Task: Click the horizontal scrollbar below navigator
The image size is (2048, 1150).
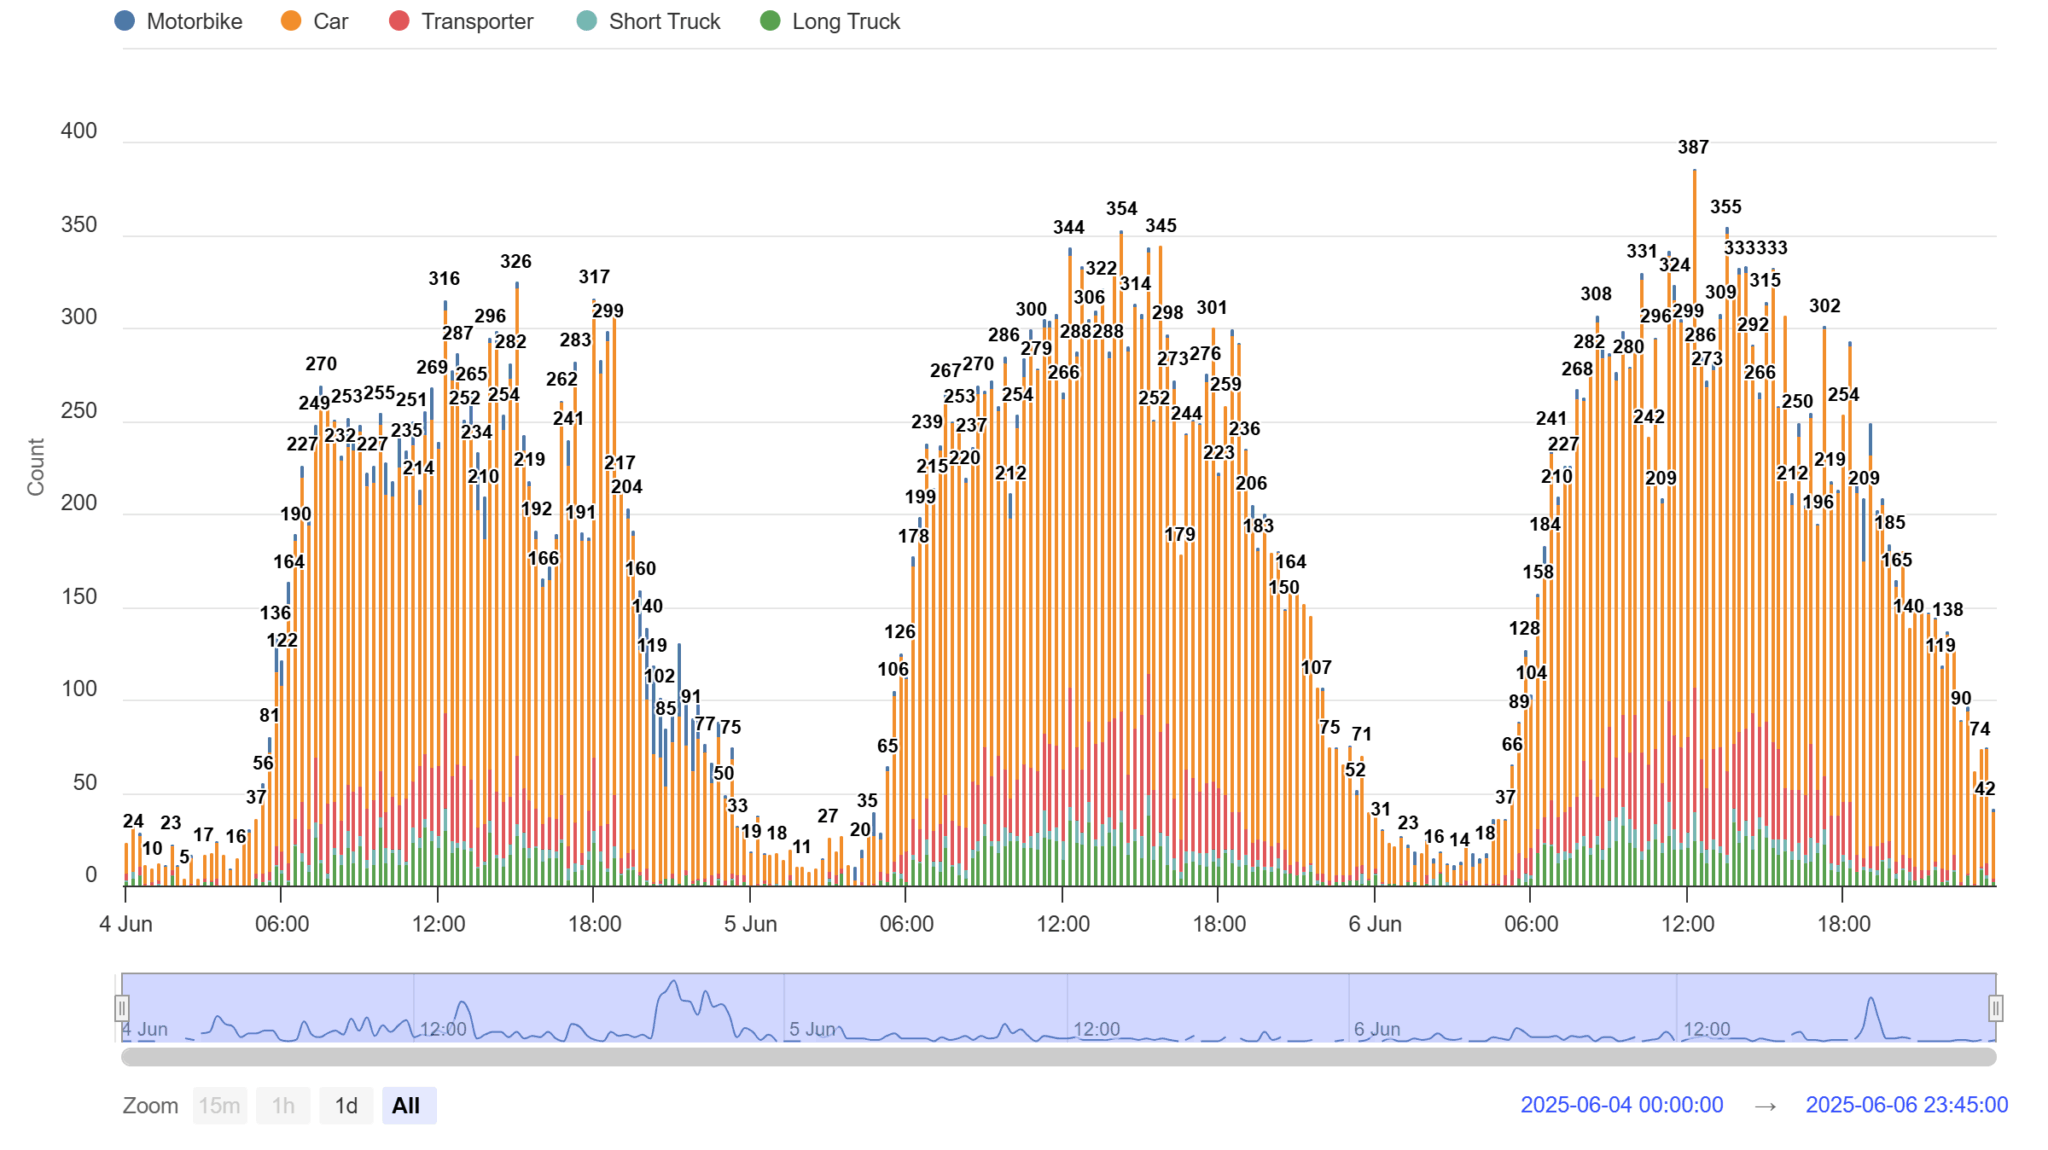Action: point(1058,1057)
